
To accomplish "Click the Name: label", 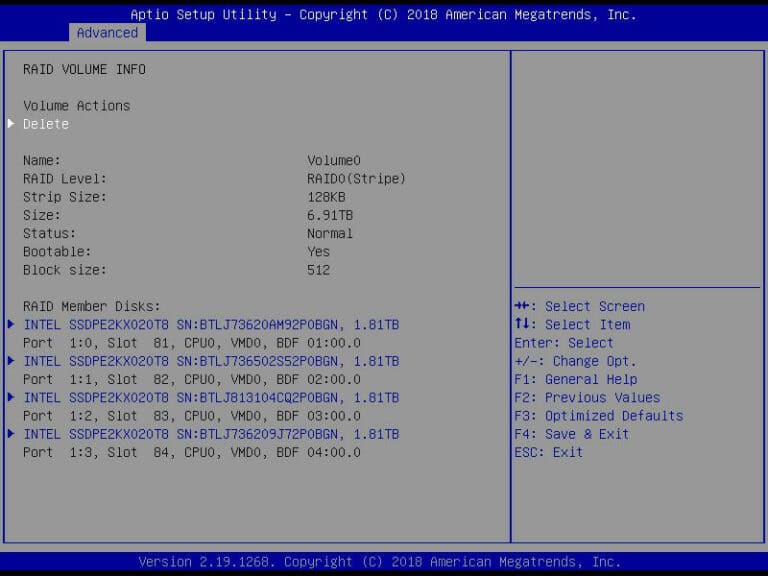I will tap(42, 161).
